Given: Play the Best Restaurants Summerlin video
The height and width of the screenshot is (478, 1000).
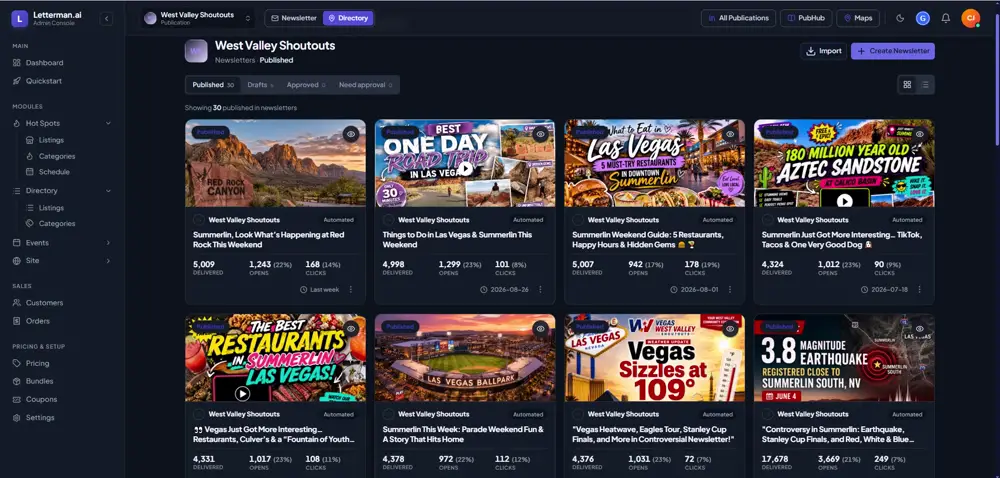Looking at the screenshot, I should (x=242, y=393).
